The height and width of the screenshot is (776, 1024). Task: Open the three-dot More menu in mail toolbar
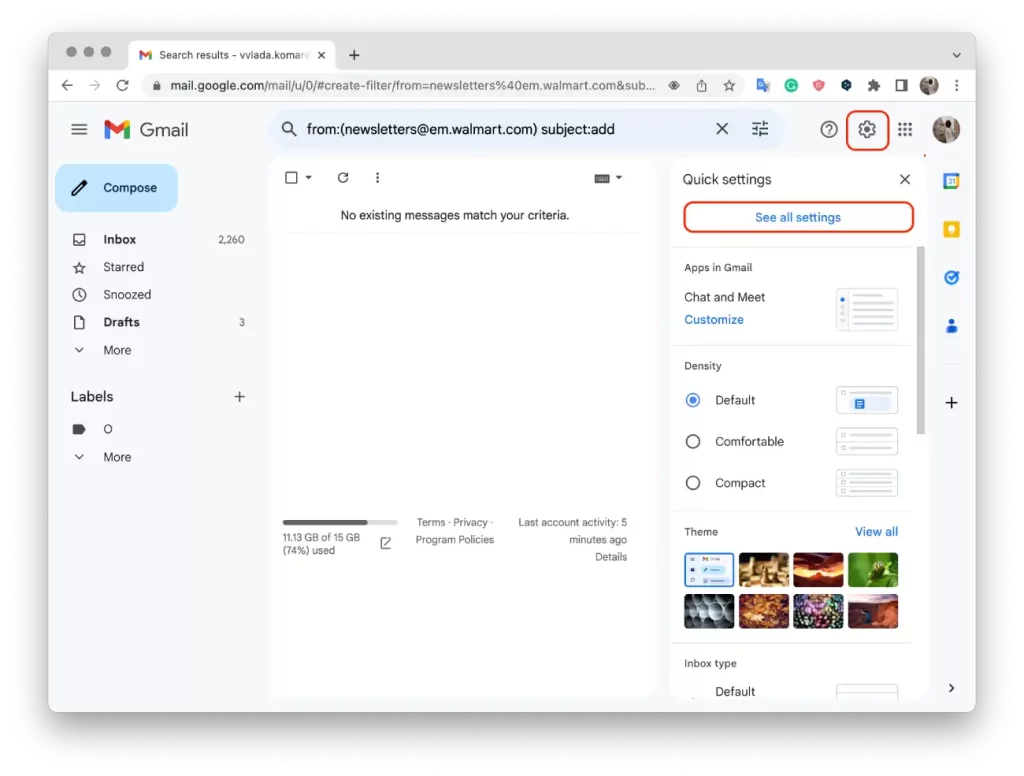[x=377, y=178]
